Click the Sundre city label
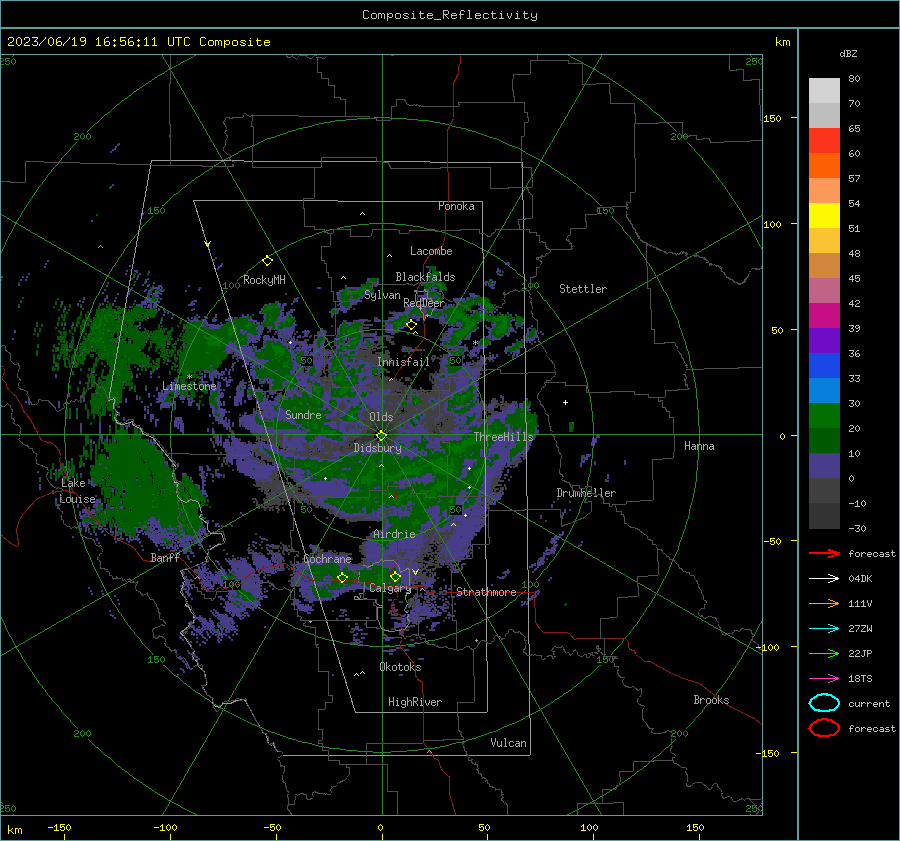This screenshot has width=900, height=841. pos(303,414)
